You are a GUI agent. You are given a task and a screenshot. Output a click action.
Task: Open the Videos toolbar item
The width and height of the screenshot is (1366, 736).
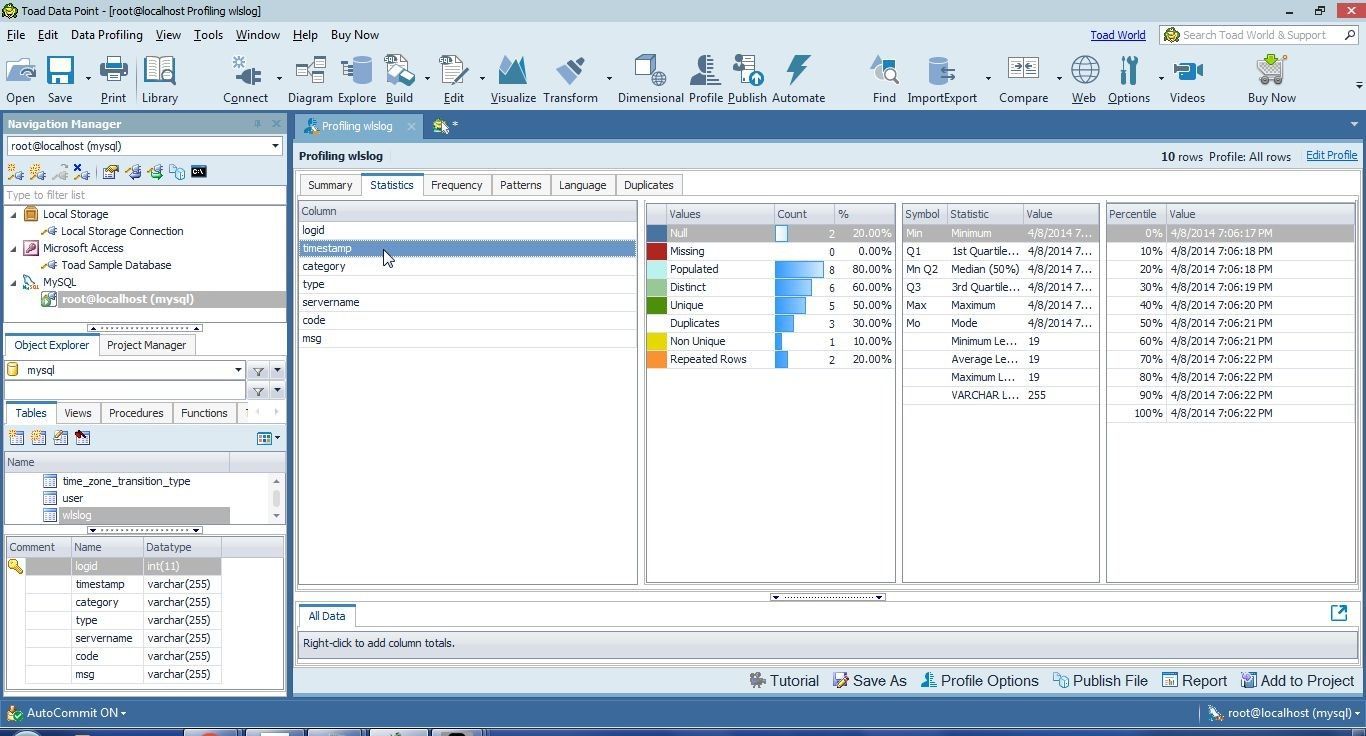coord(1187,80)
